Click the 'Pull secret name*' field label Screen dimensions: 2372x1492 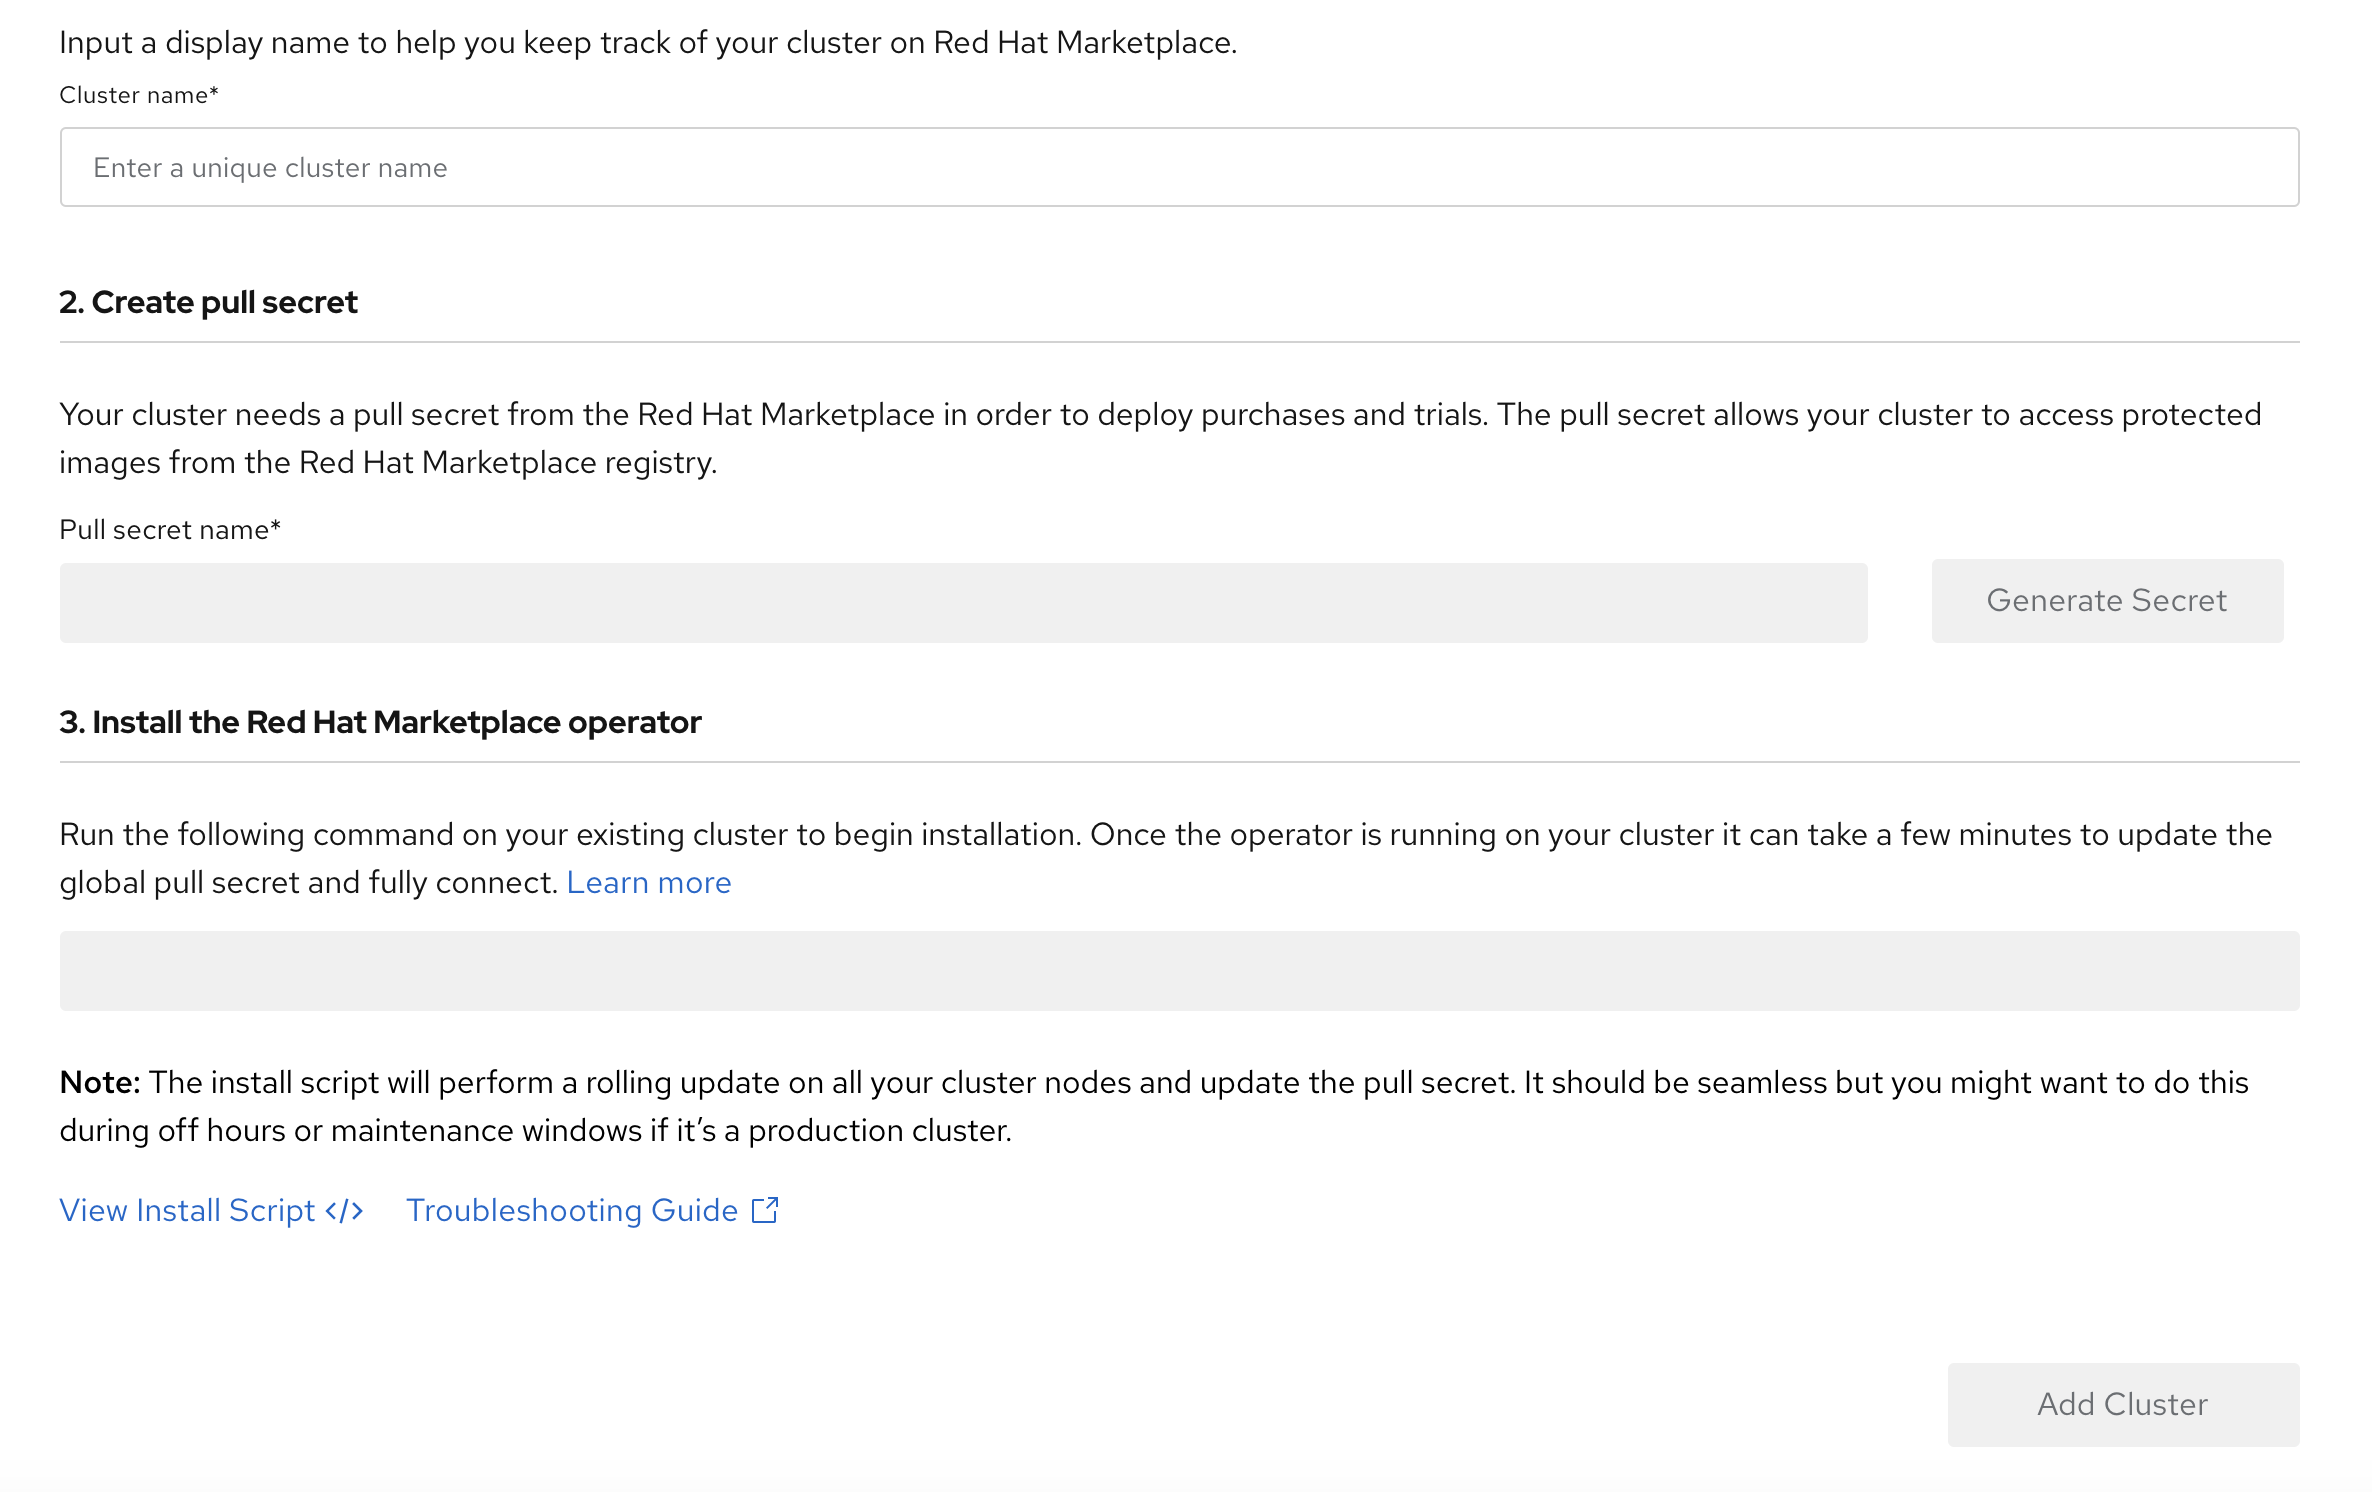(x=170, y=530)
